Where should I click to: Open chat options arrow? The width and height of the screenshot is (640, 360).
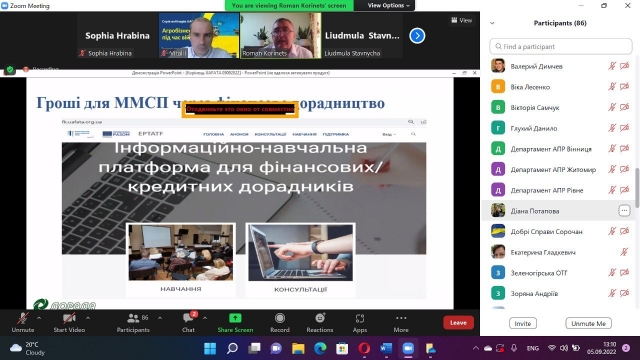pyautogui.click(x=205, y=318)
